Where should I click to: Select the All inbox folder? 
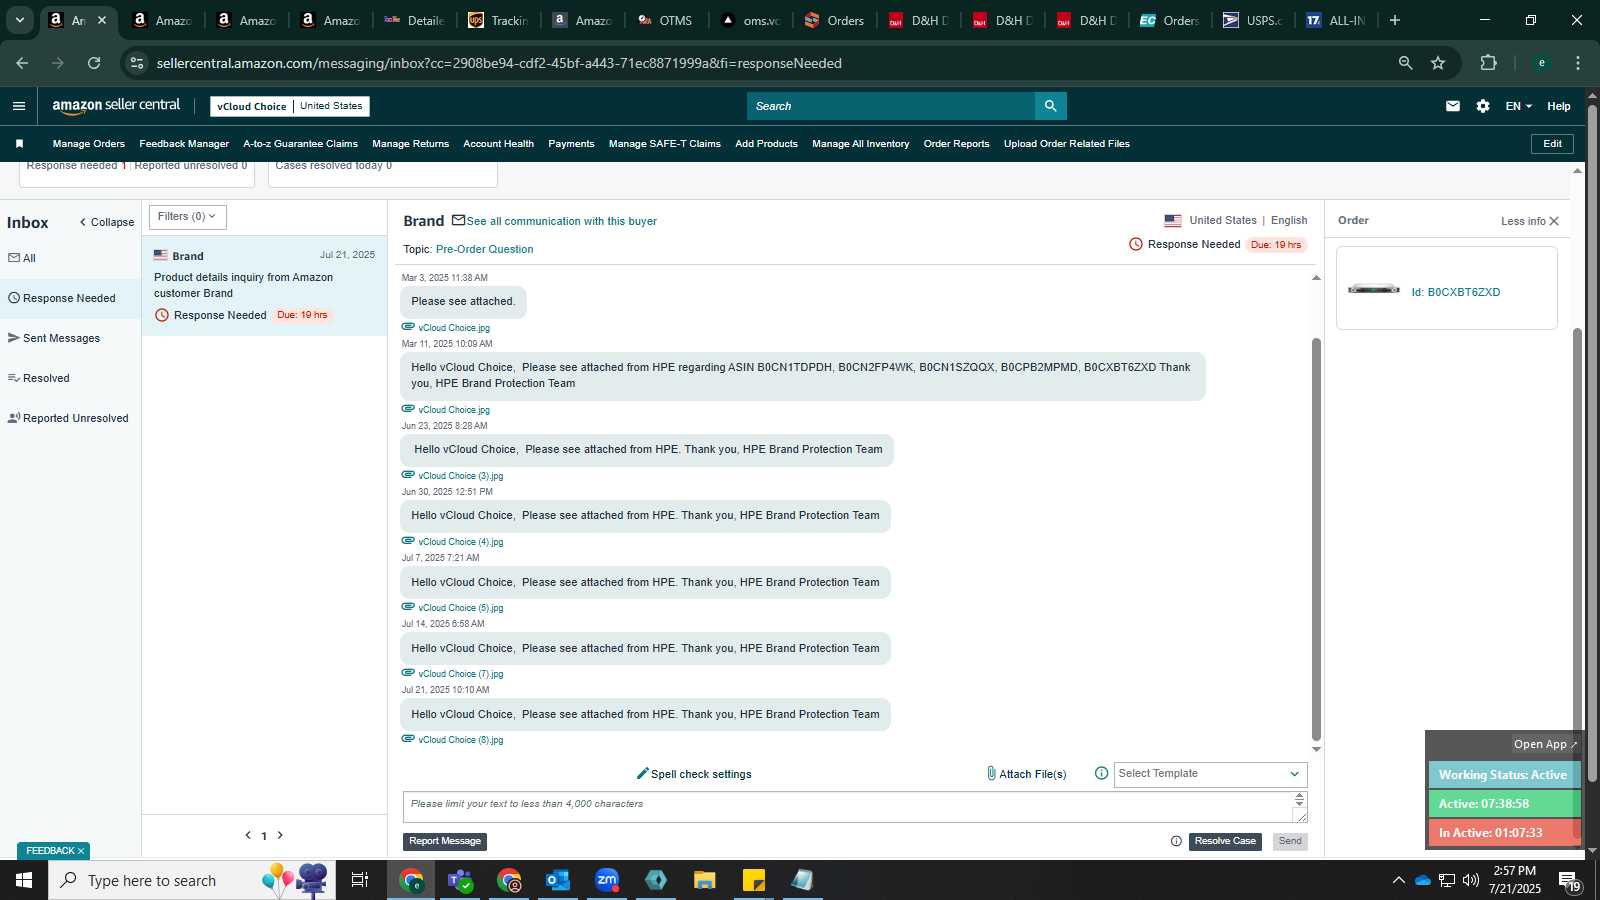[x=22, y=258]
